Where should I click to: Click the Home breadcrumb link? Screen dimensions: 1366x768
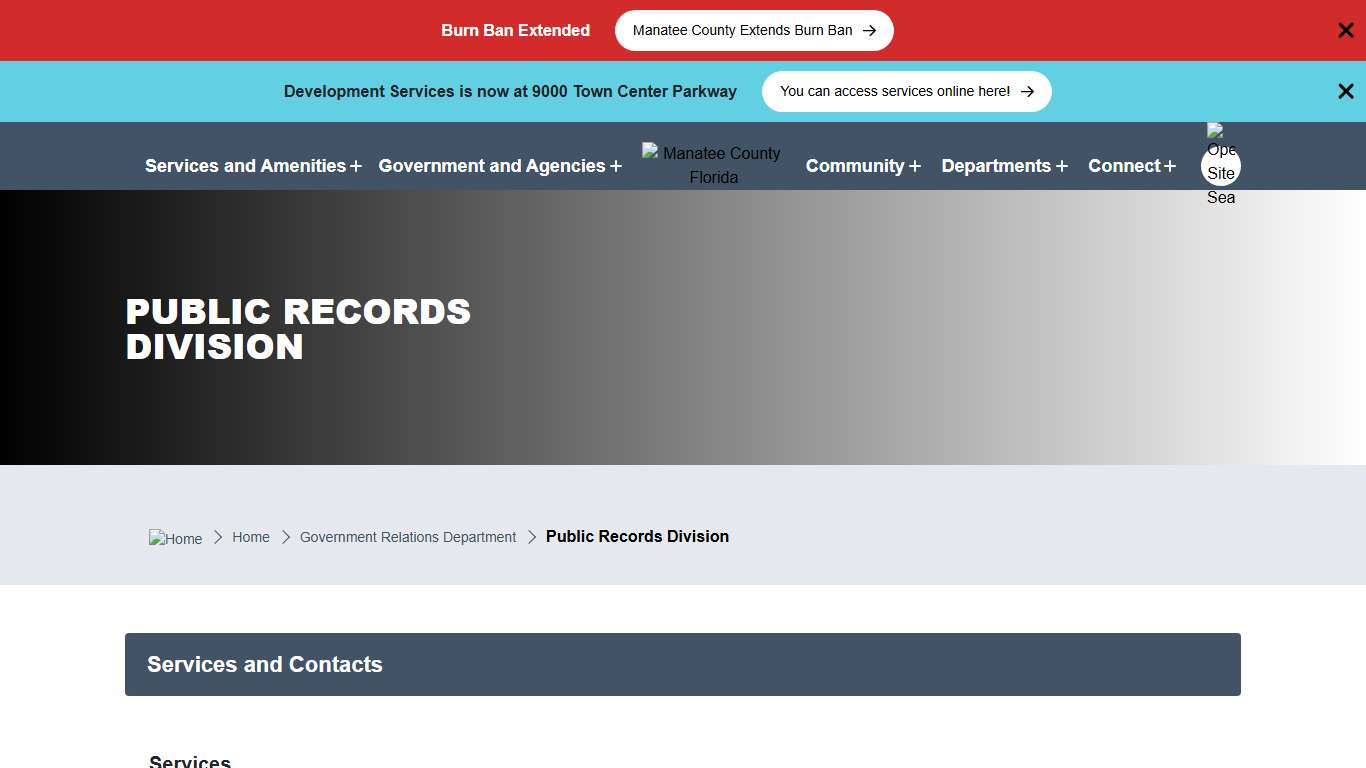251,537
